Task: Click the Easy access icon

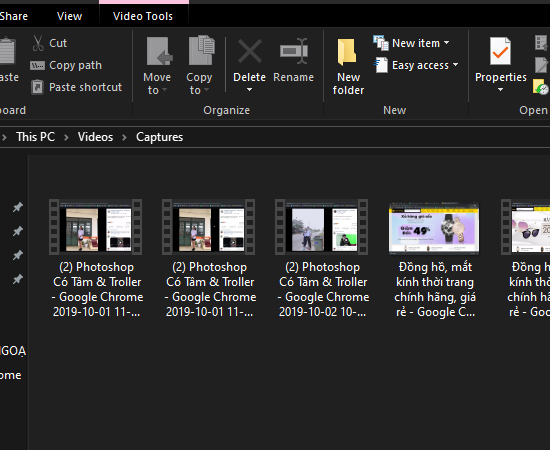Action: point(381,65)
